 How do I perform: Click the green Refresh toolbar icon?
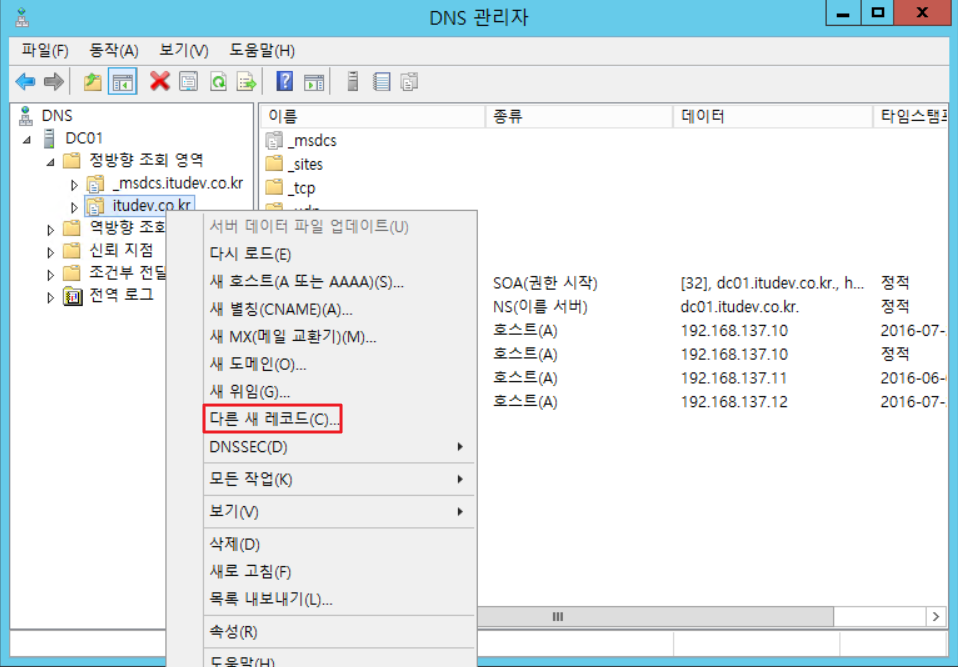coord(217,82)
